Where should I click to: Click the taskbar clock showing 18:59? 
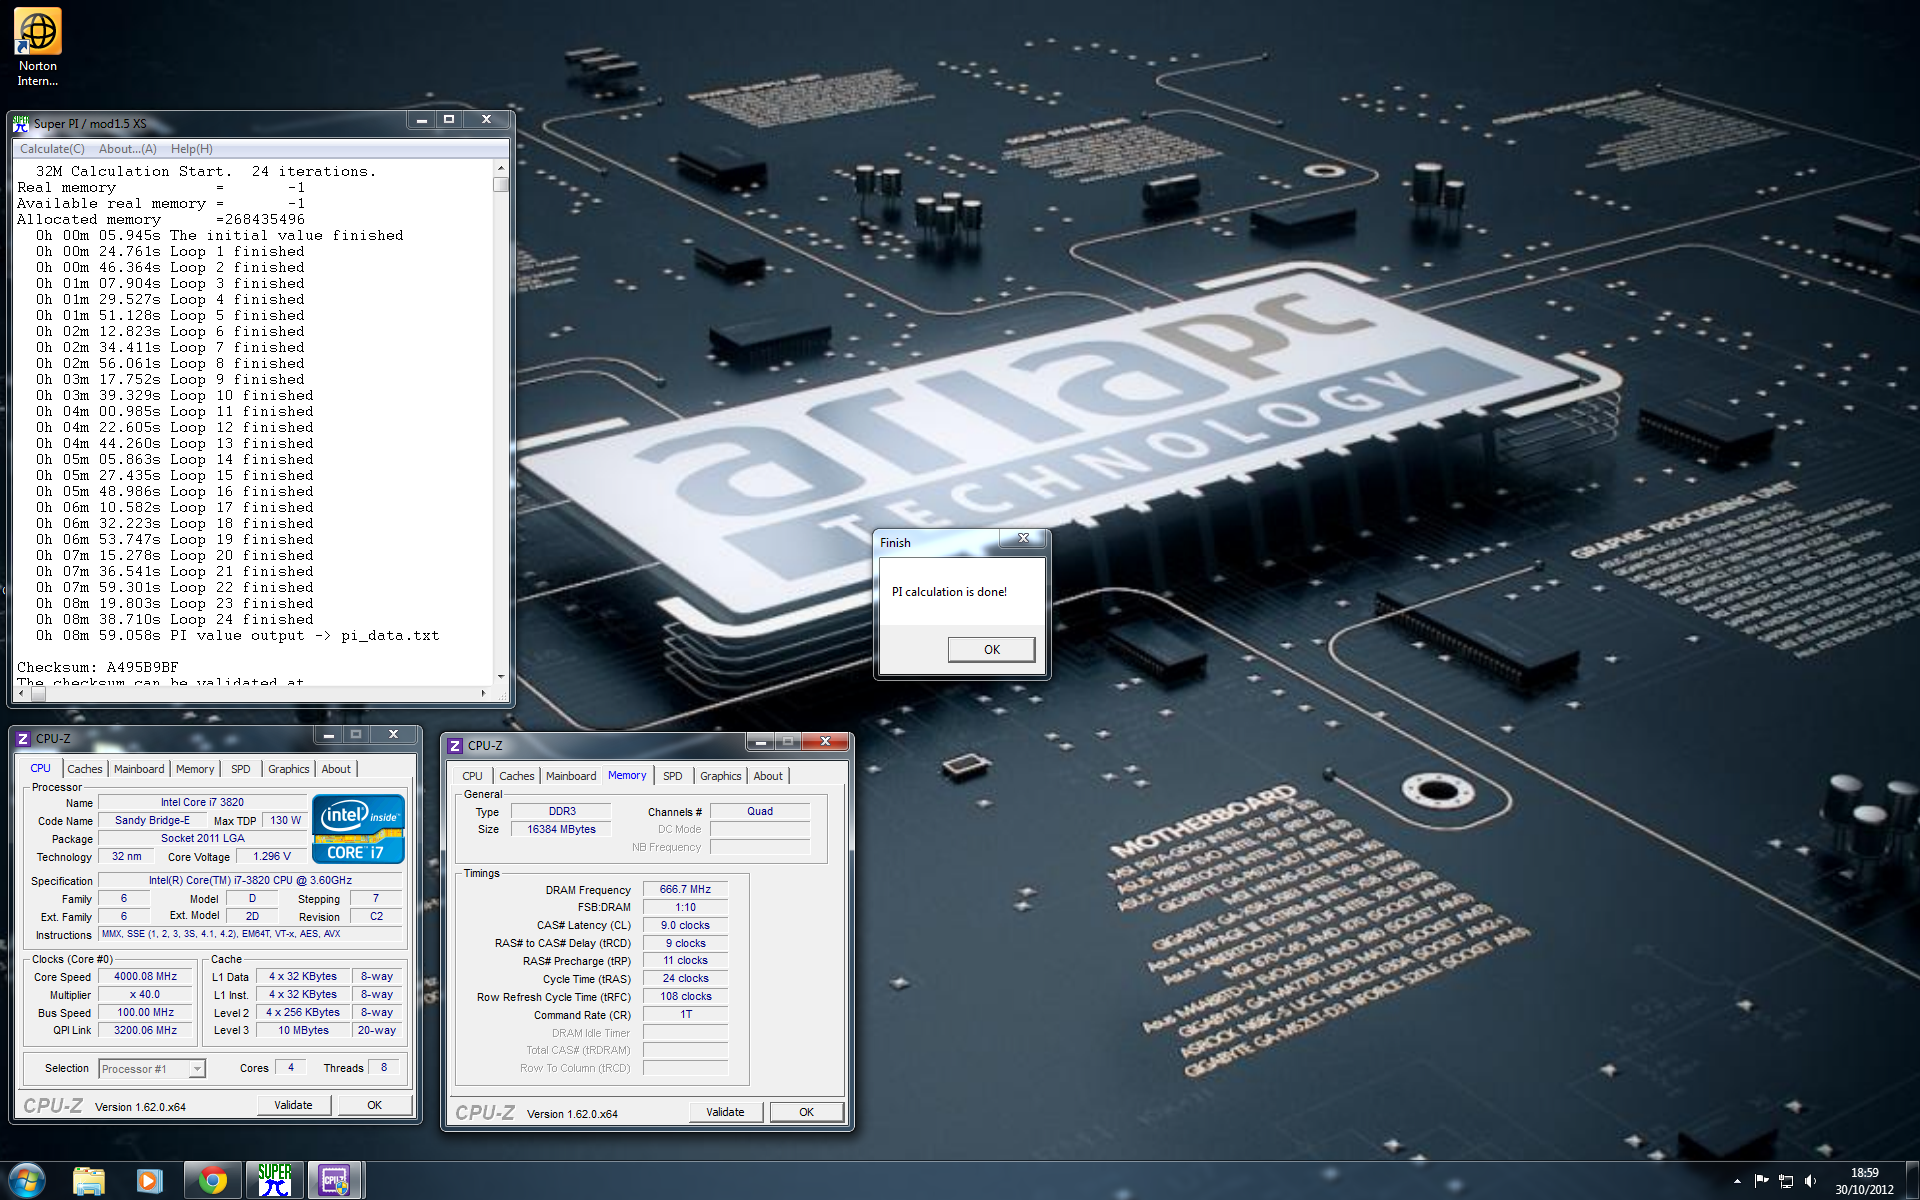point(1864,1173)
